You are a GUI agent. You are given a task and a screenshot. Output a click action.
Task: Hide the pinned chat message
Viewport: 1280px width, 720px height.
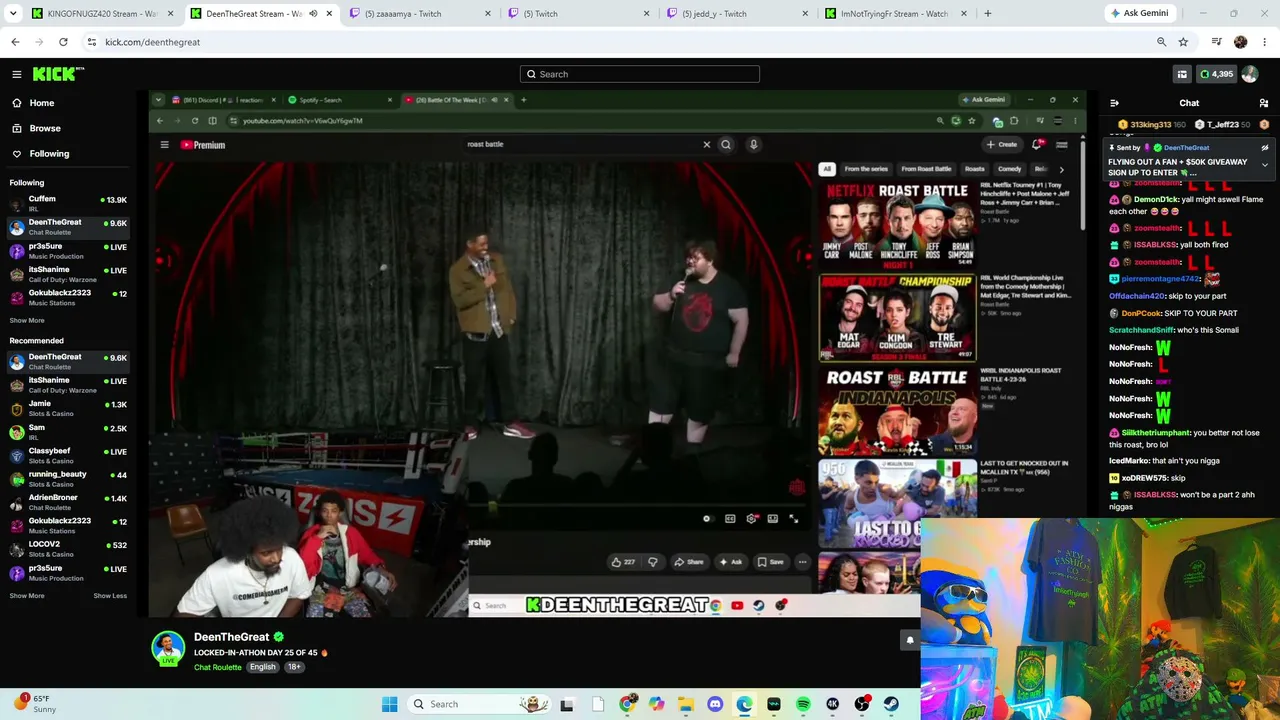tap(1265, 148)
